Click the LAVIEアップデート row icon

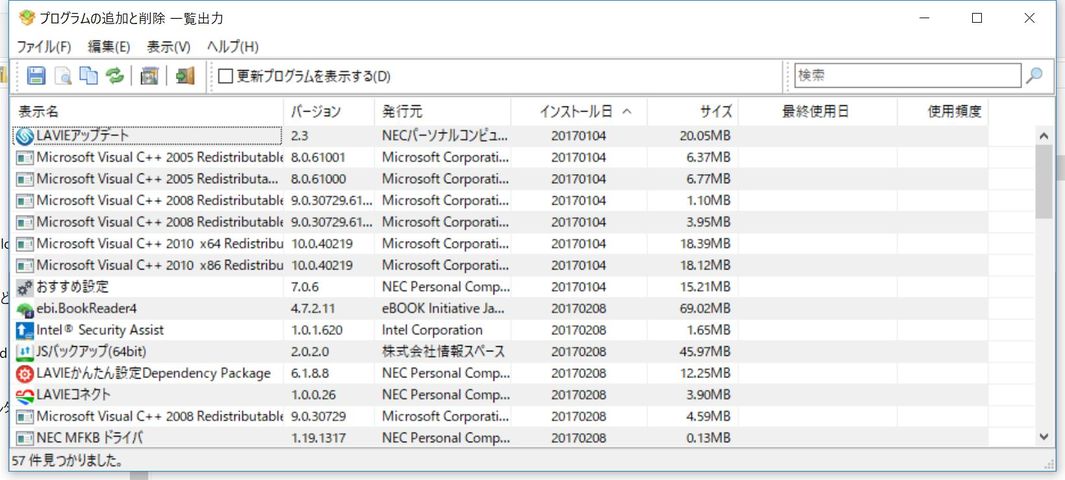25,136
